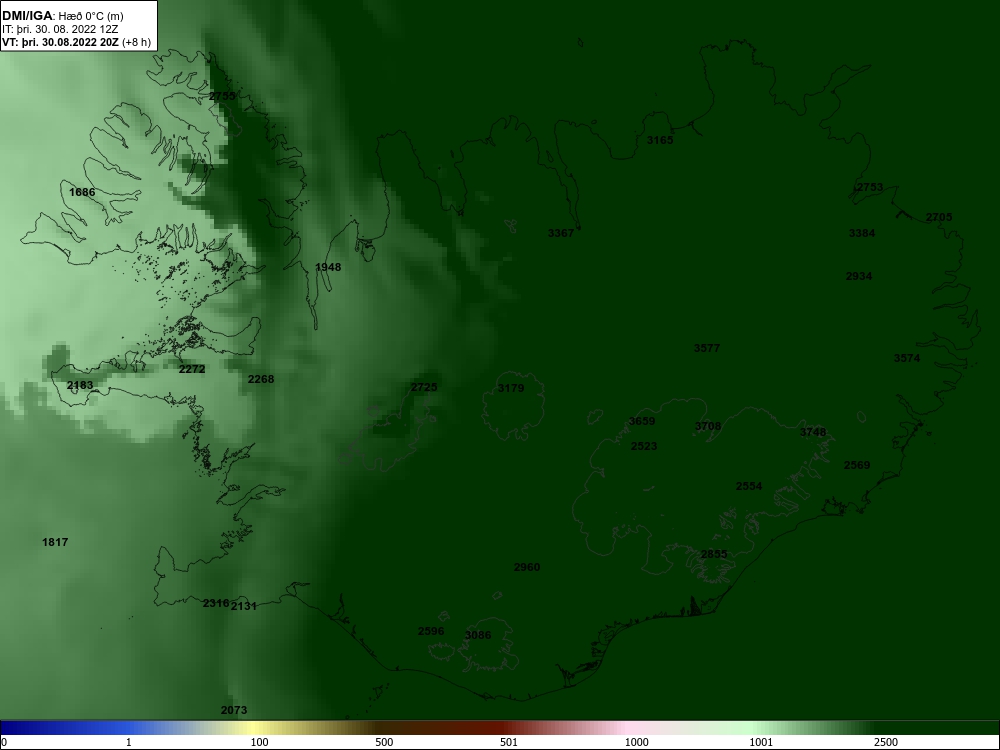Click the 2755 height value in the northwest

223,96
